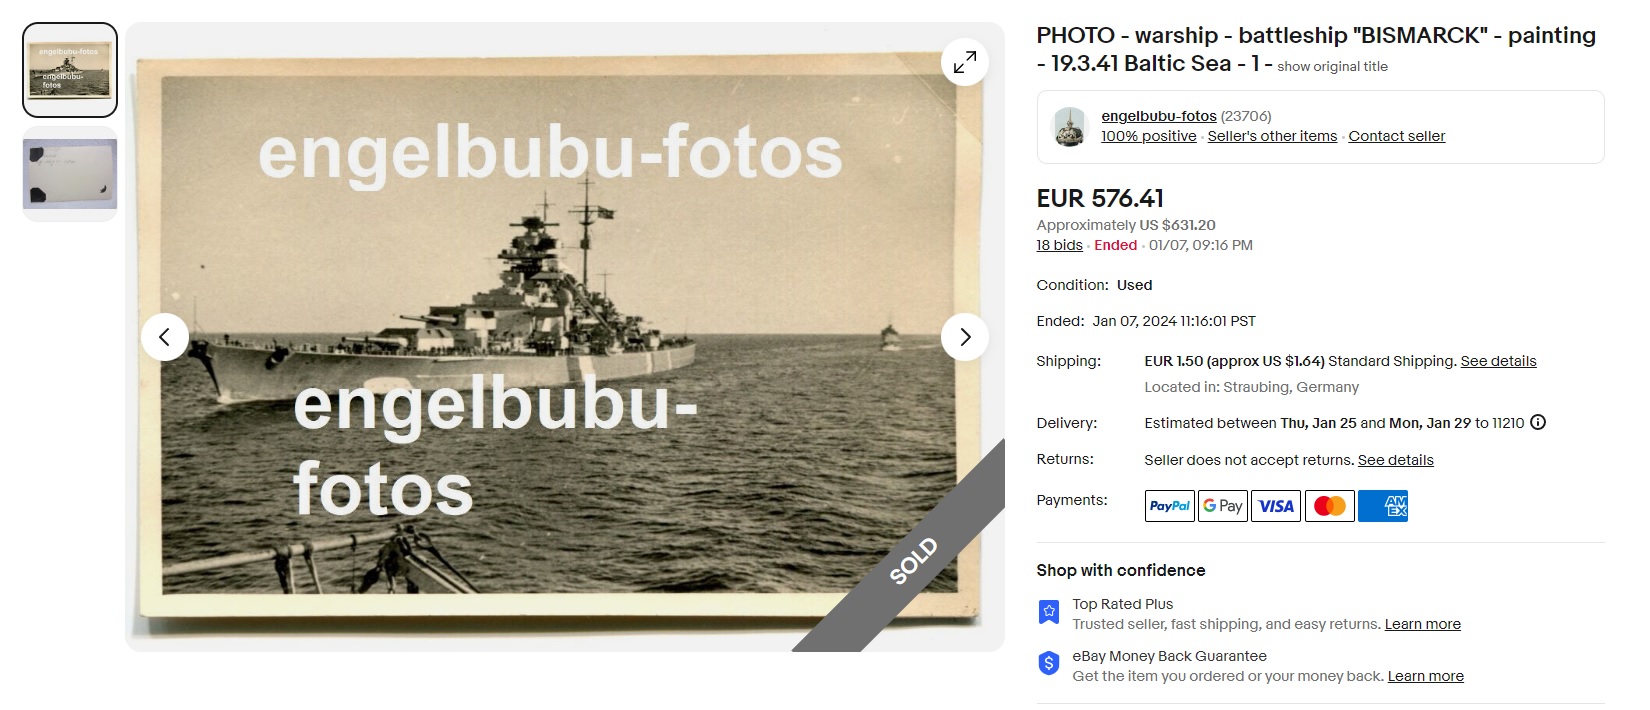The image size is (1650, 710).
Task: Click the Mastercard icon
Action: 1330,506
